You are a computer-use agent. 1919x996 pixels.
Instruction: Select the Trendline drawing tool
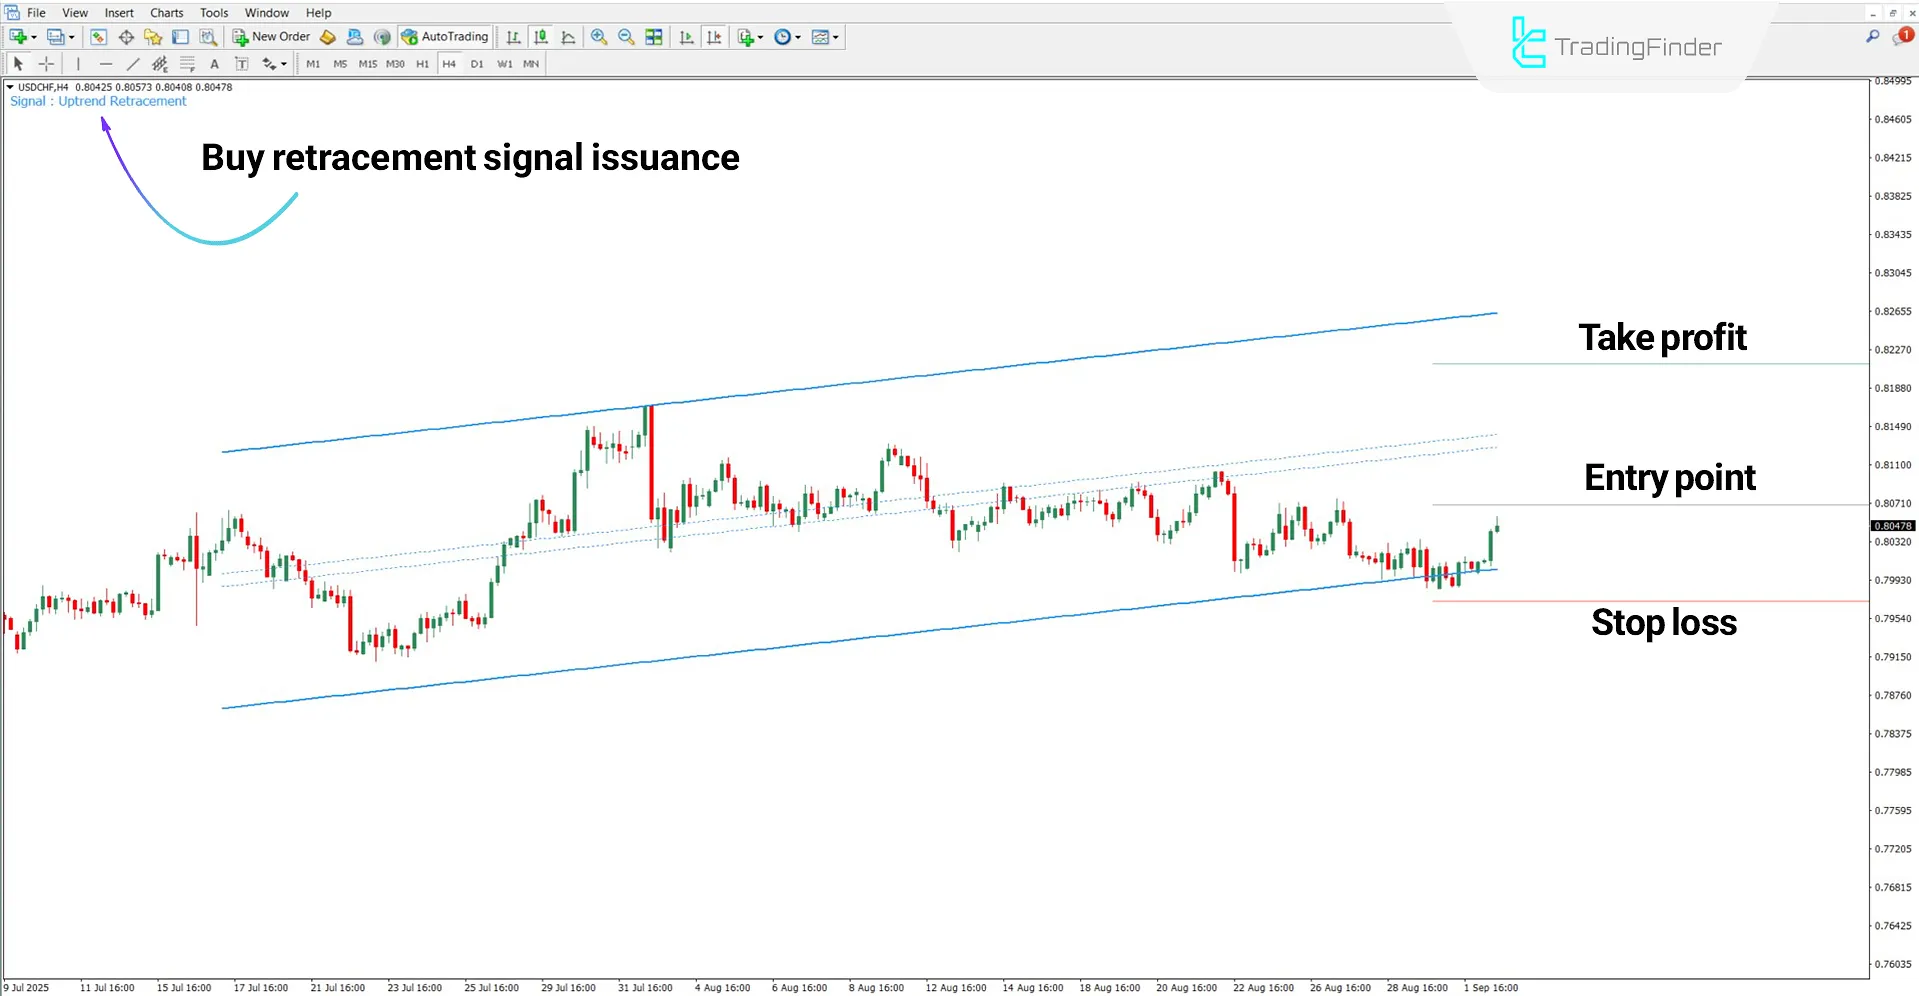[x=133, y=64]
